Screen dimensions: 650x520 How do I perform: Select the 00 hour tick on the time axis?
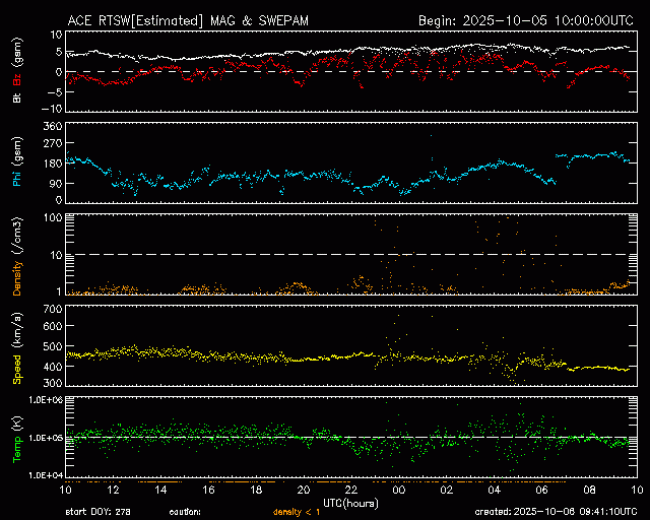pos(399,490)
